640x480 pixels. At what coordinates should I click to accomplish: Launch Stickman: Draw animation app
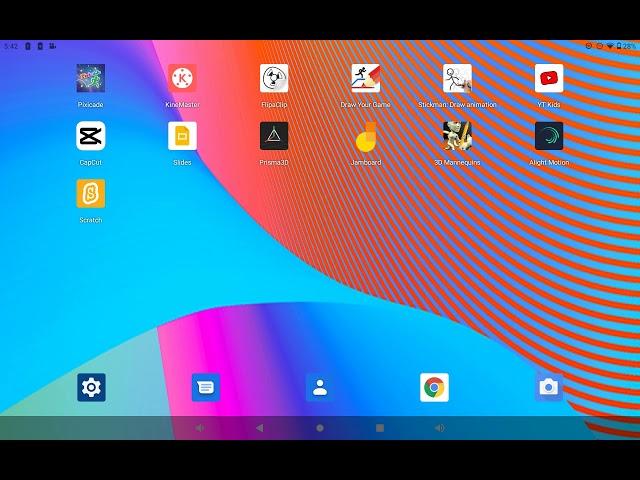(x=457, y=78)
